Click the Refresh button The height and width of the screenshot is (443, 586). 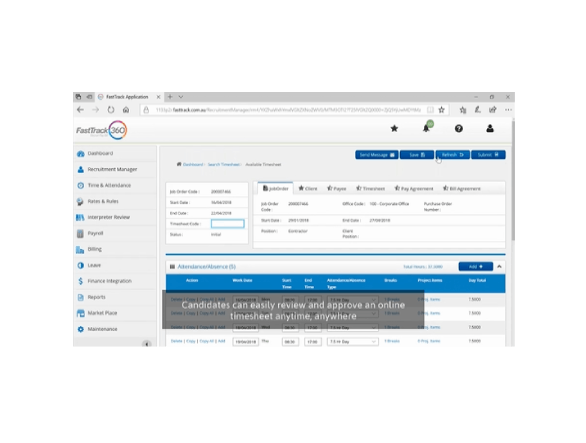(x=453, y=155)
